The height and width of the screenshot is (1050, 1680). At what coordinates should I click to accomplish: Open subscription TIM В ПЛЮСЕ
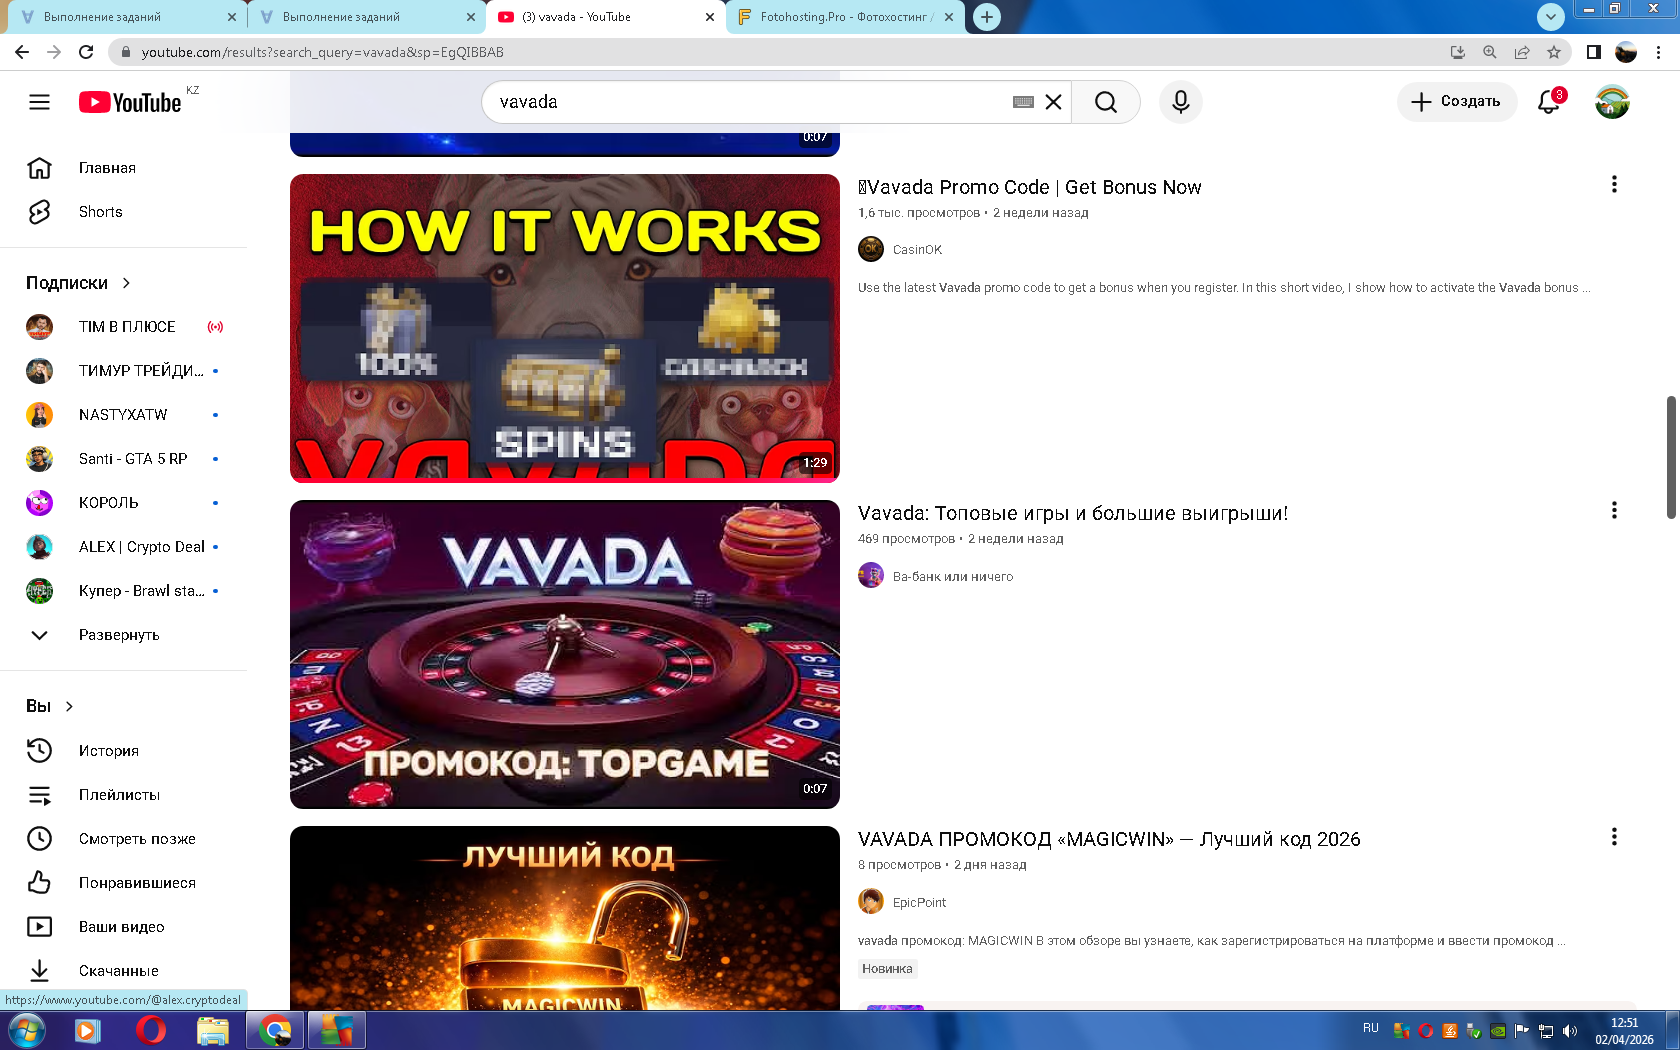tap(124, 327)
